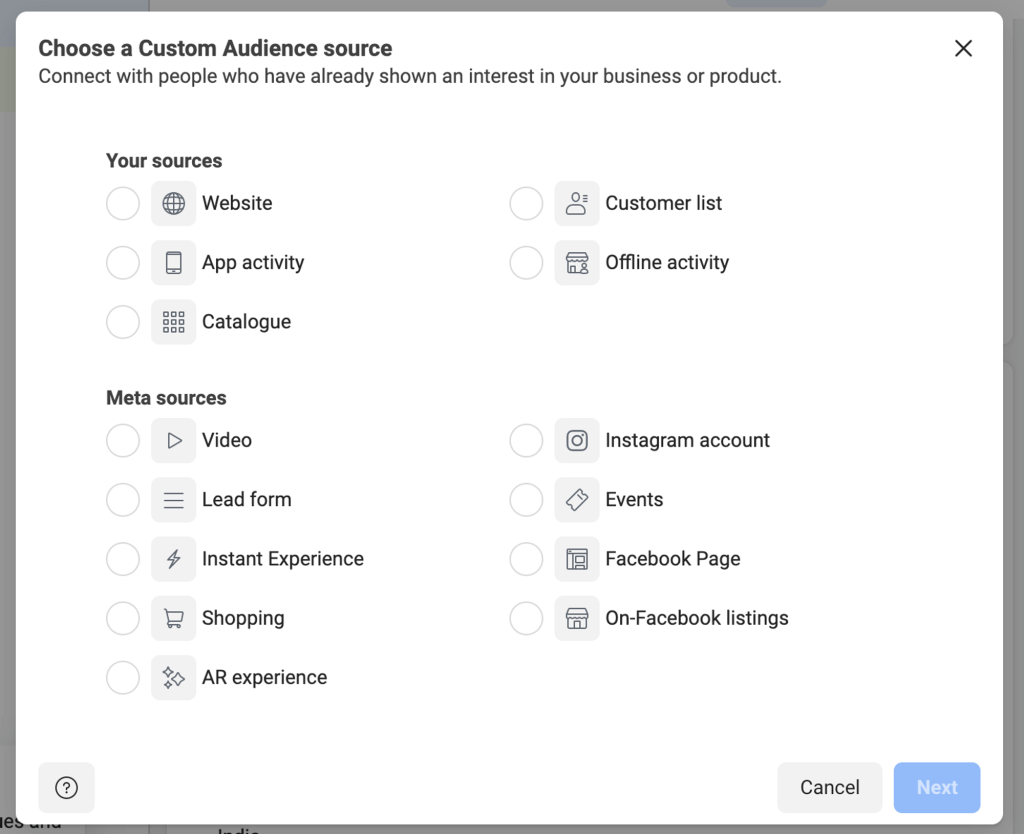Click the On-Facebook listings shop icon
This screenshot has height=834, width=1024.
tap(577, 618)
